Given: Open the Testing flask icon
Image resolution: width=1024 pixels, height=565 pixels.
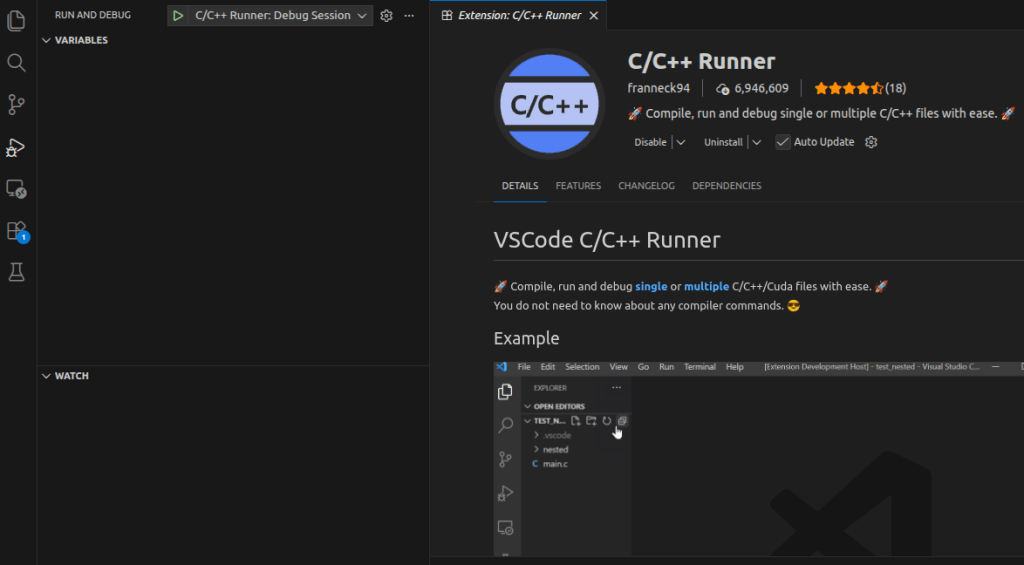Looking at the screenshot, I should [x=16, y=272].
